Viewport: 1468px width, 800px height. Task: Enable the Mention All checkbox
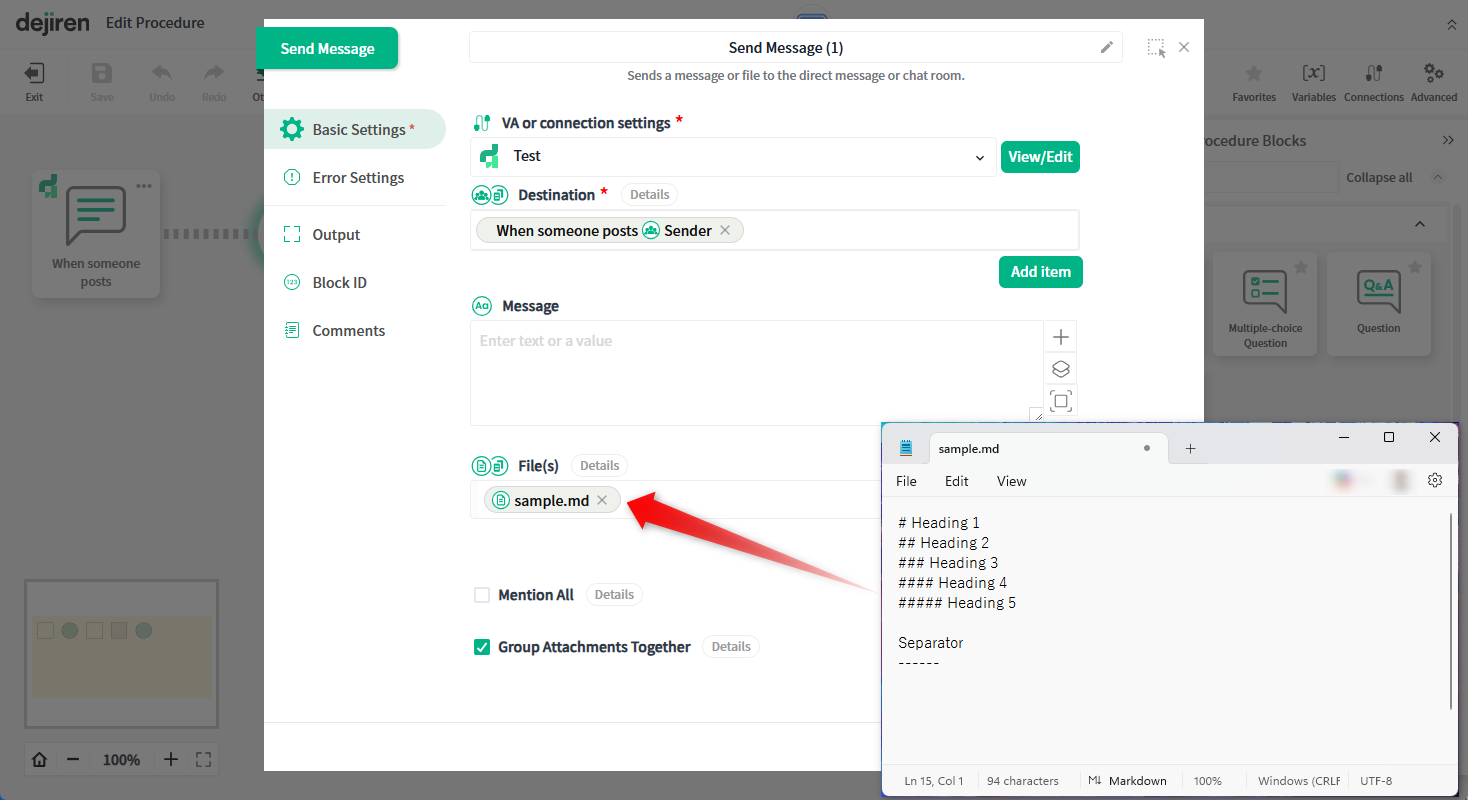coord(482,595)
